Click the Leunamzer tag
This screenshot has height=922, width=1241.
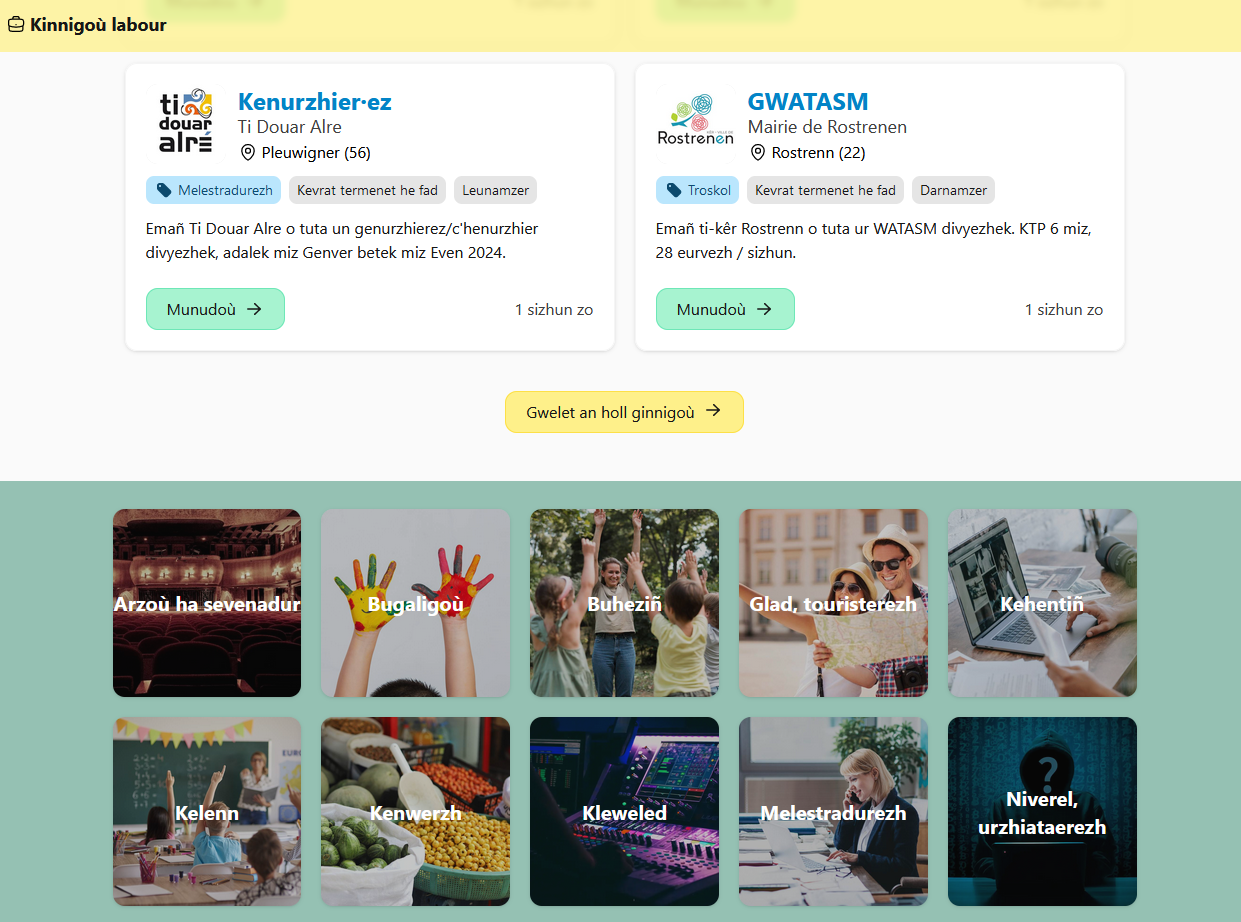pyautogui.click(x=496, y=190)
